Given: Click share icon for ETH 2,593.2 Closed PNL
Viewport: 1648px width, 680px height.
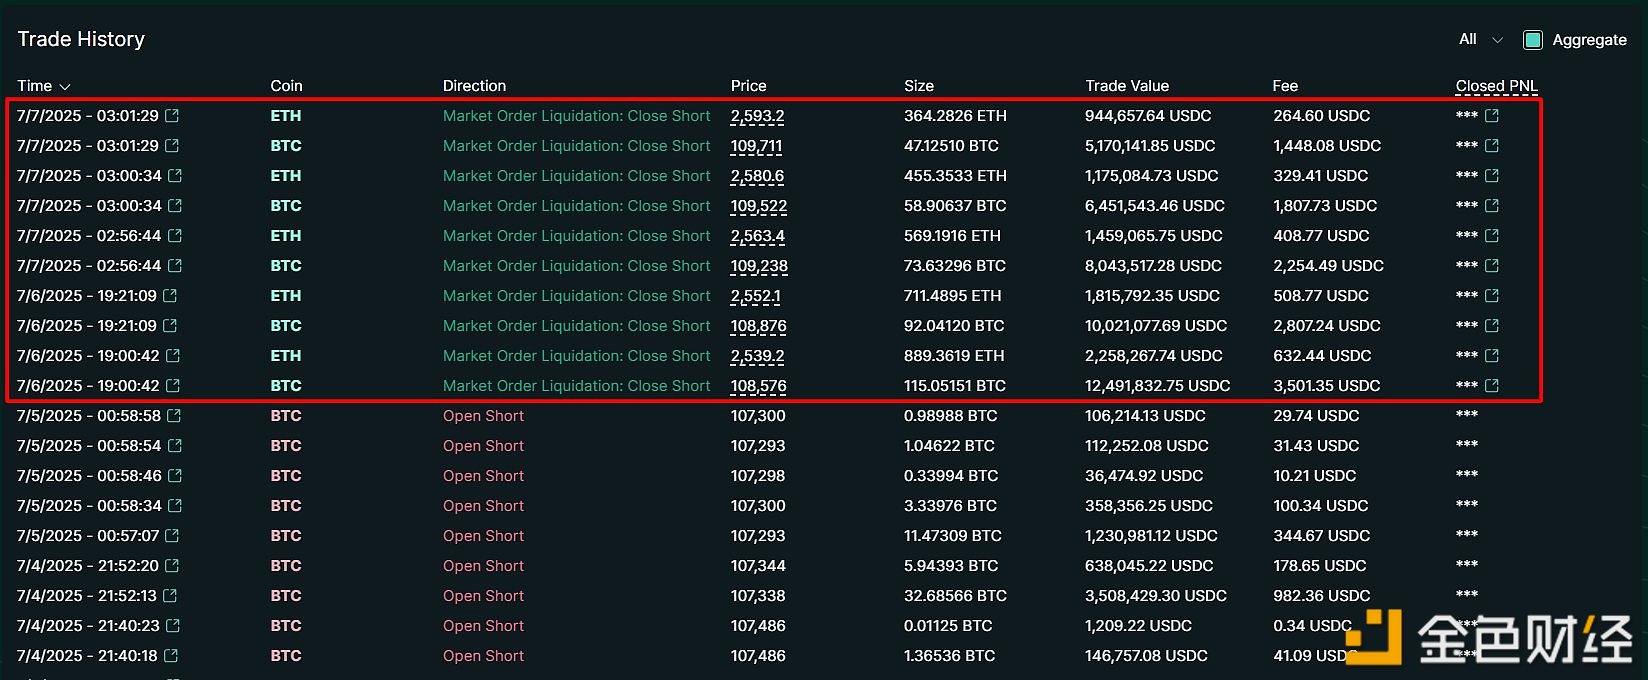Looking at the screenshot, I should pos(1492,116).
